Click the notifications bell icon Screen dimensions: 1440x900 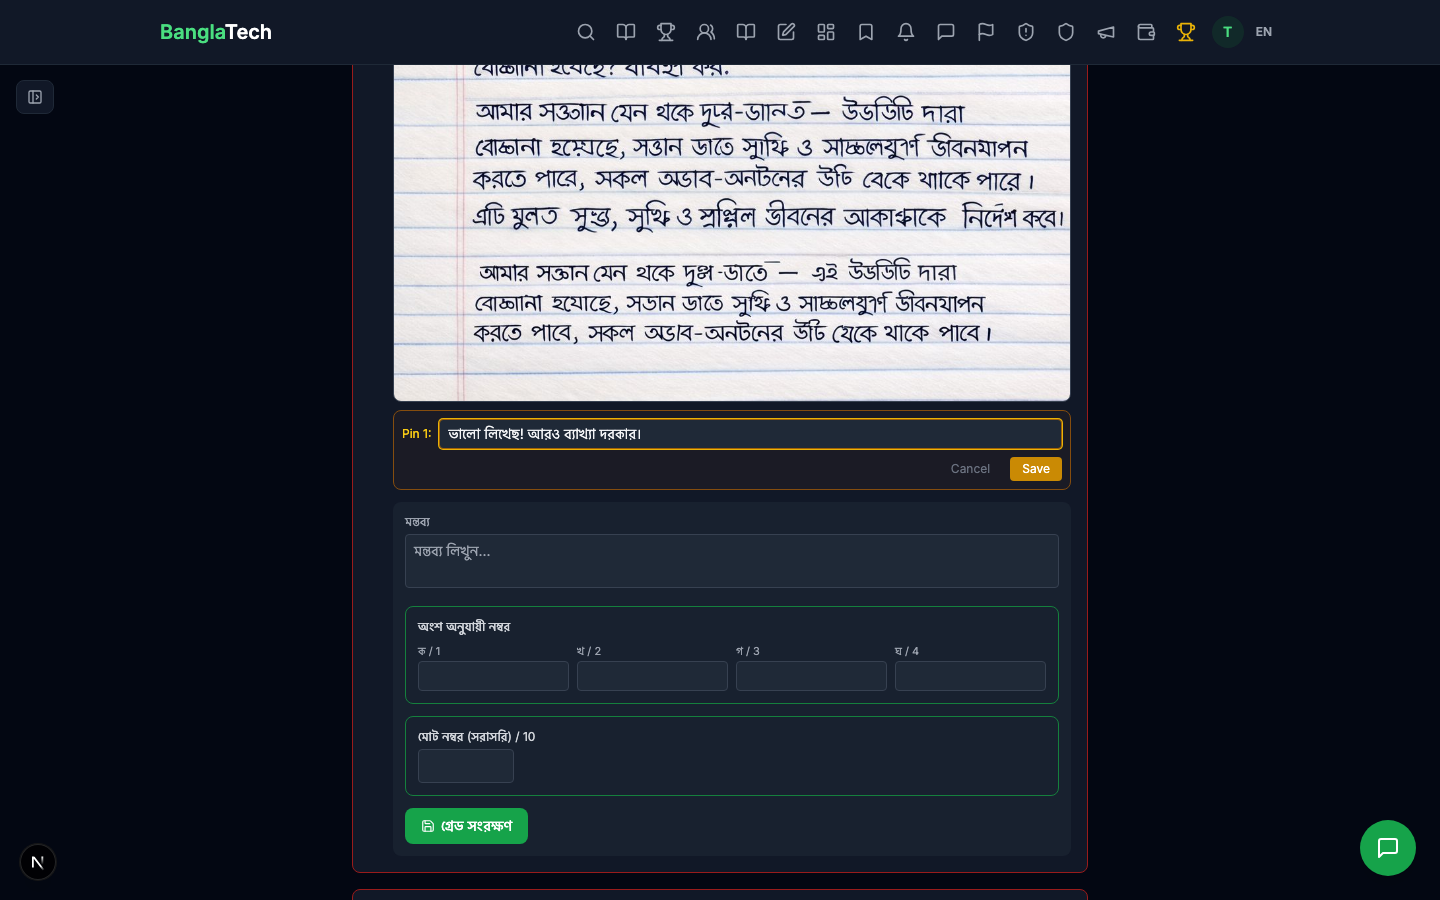pyautogui.click(x=906, y=32)
